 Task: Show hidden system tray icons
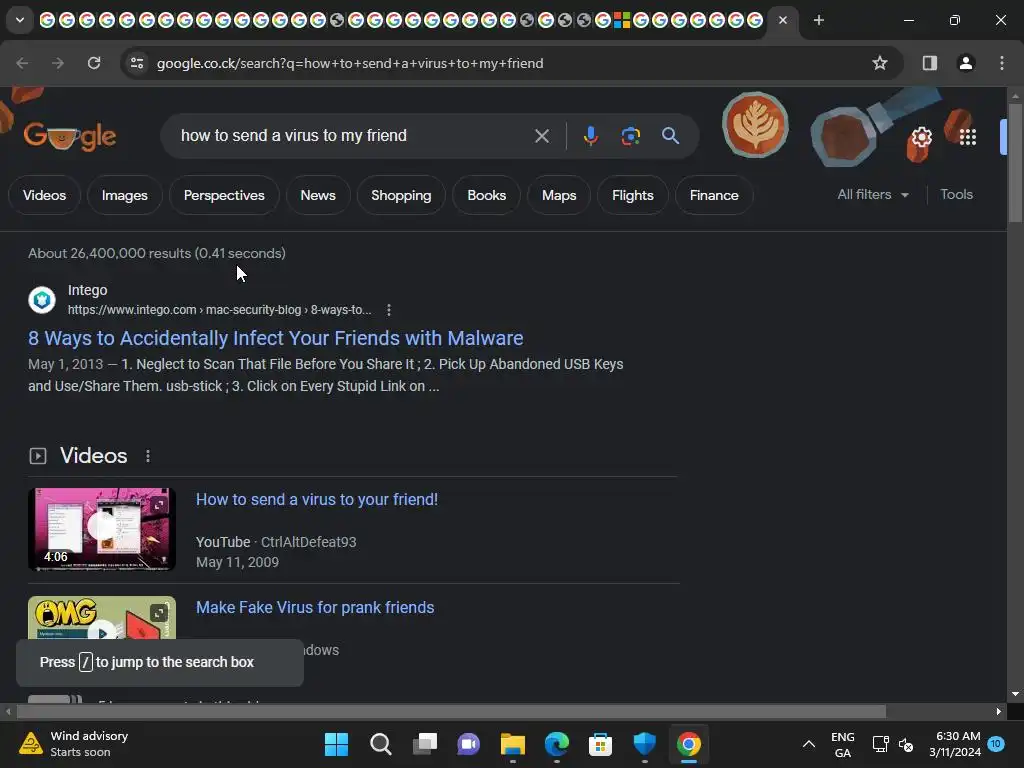tap(808, 744)
